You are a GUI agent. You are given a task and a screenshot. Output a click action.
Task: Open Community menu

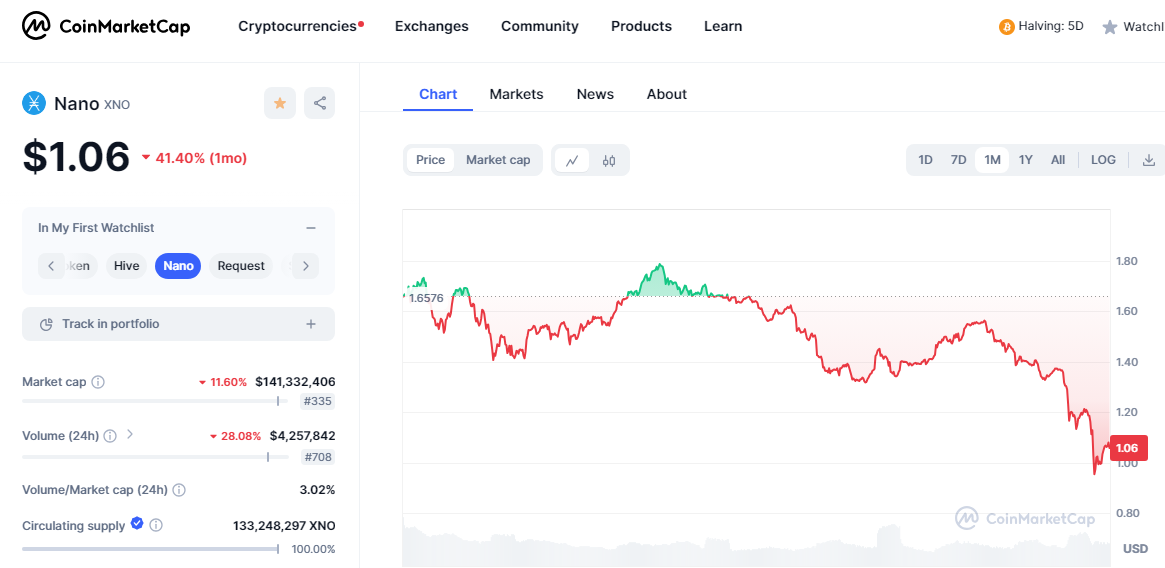coord(539,26)
